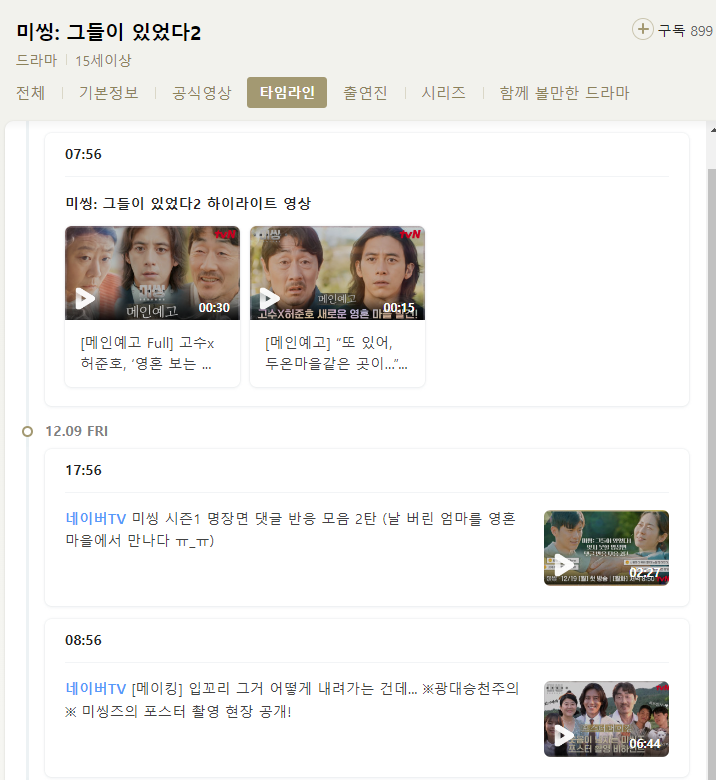716x780 pixels.
Task: Play the 00:30 main trailer video
Action: click(152, 273)
